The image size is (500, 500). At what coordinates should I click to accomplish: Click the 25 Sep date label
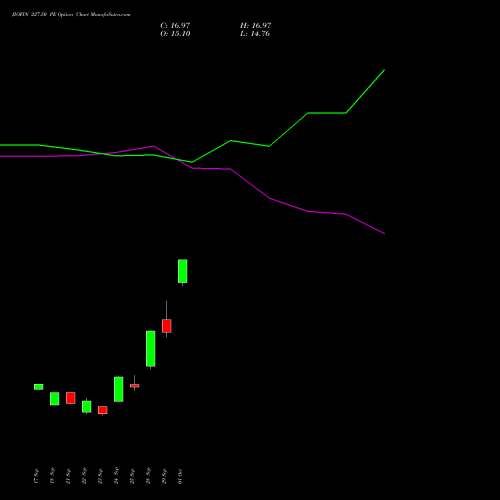[132, 476]
